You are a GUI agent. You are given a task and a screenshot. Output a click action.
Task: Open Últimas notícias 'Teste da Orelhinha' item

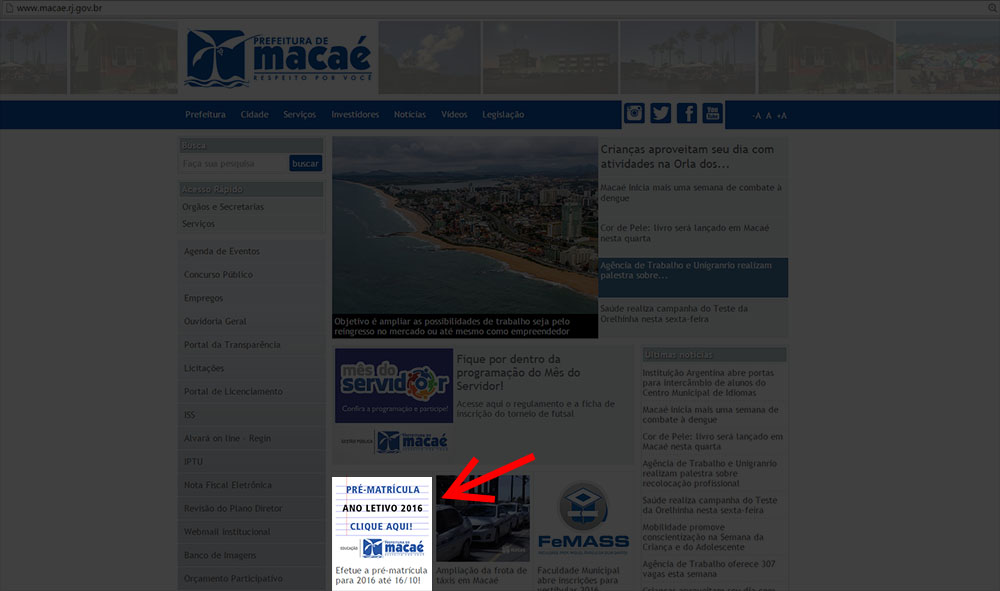coord(710,505)
